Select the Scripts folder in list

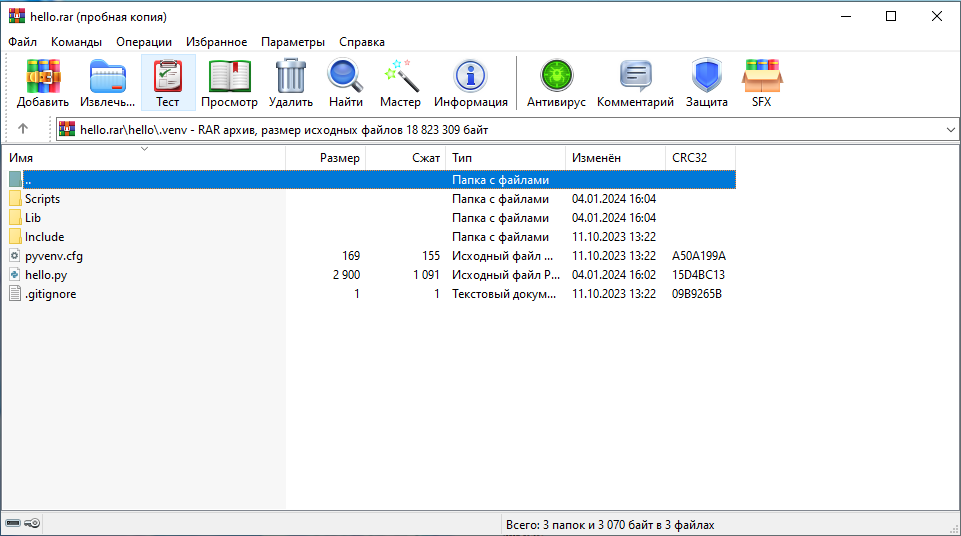42,199
